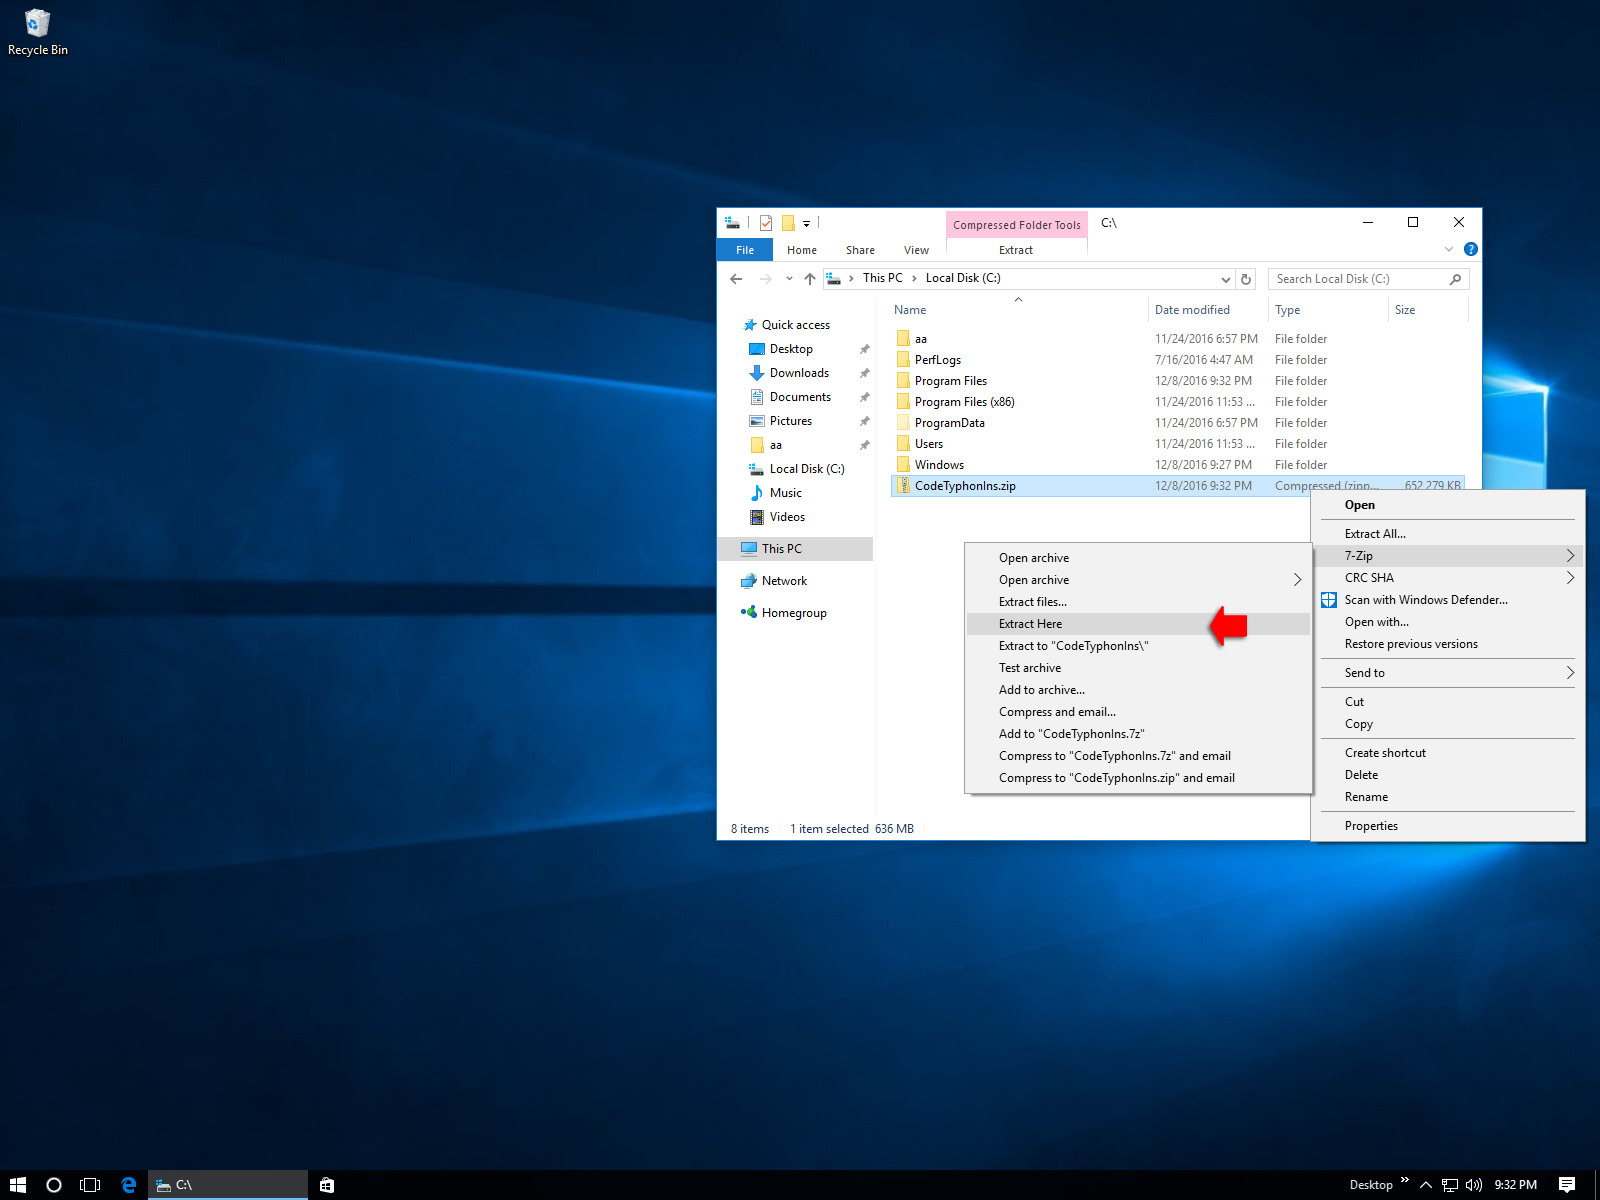The width and height of the screenshot is (1600, 1200).
Task: Open the File ribbon tab
Action: (x=745, y=250)
